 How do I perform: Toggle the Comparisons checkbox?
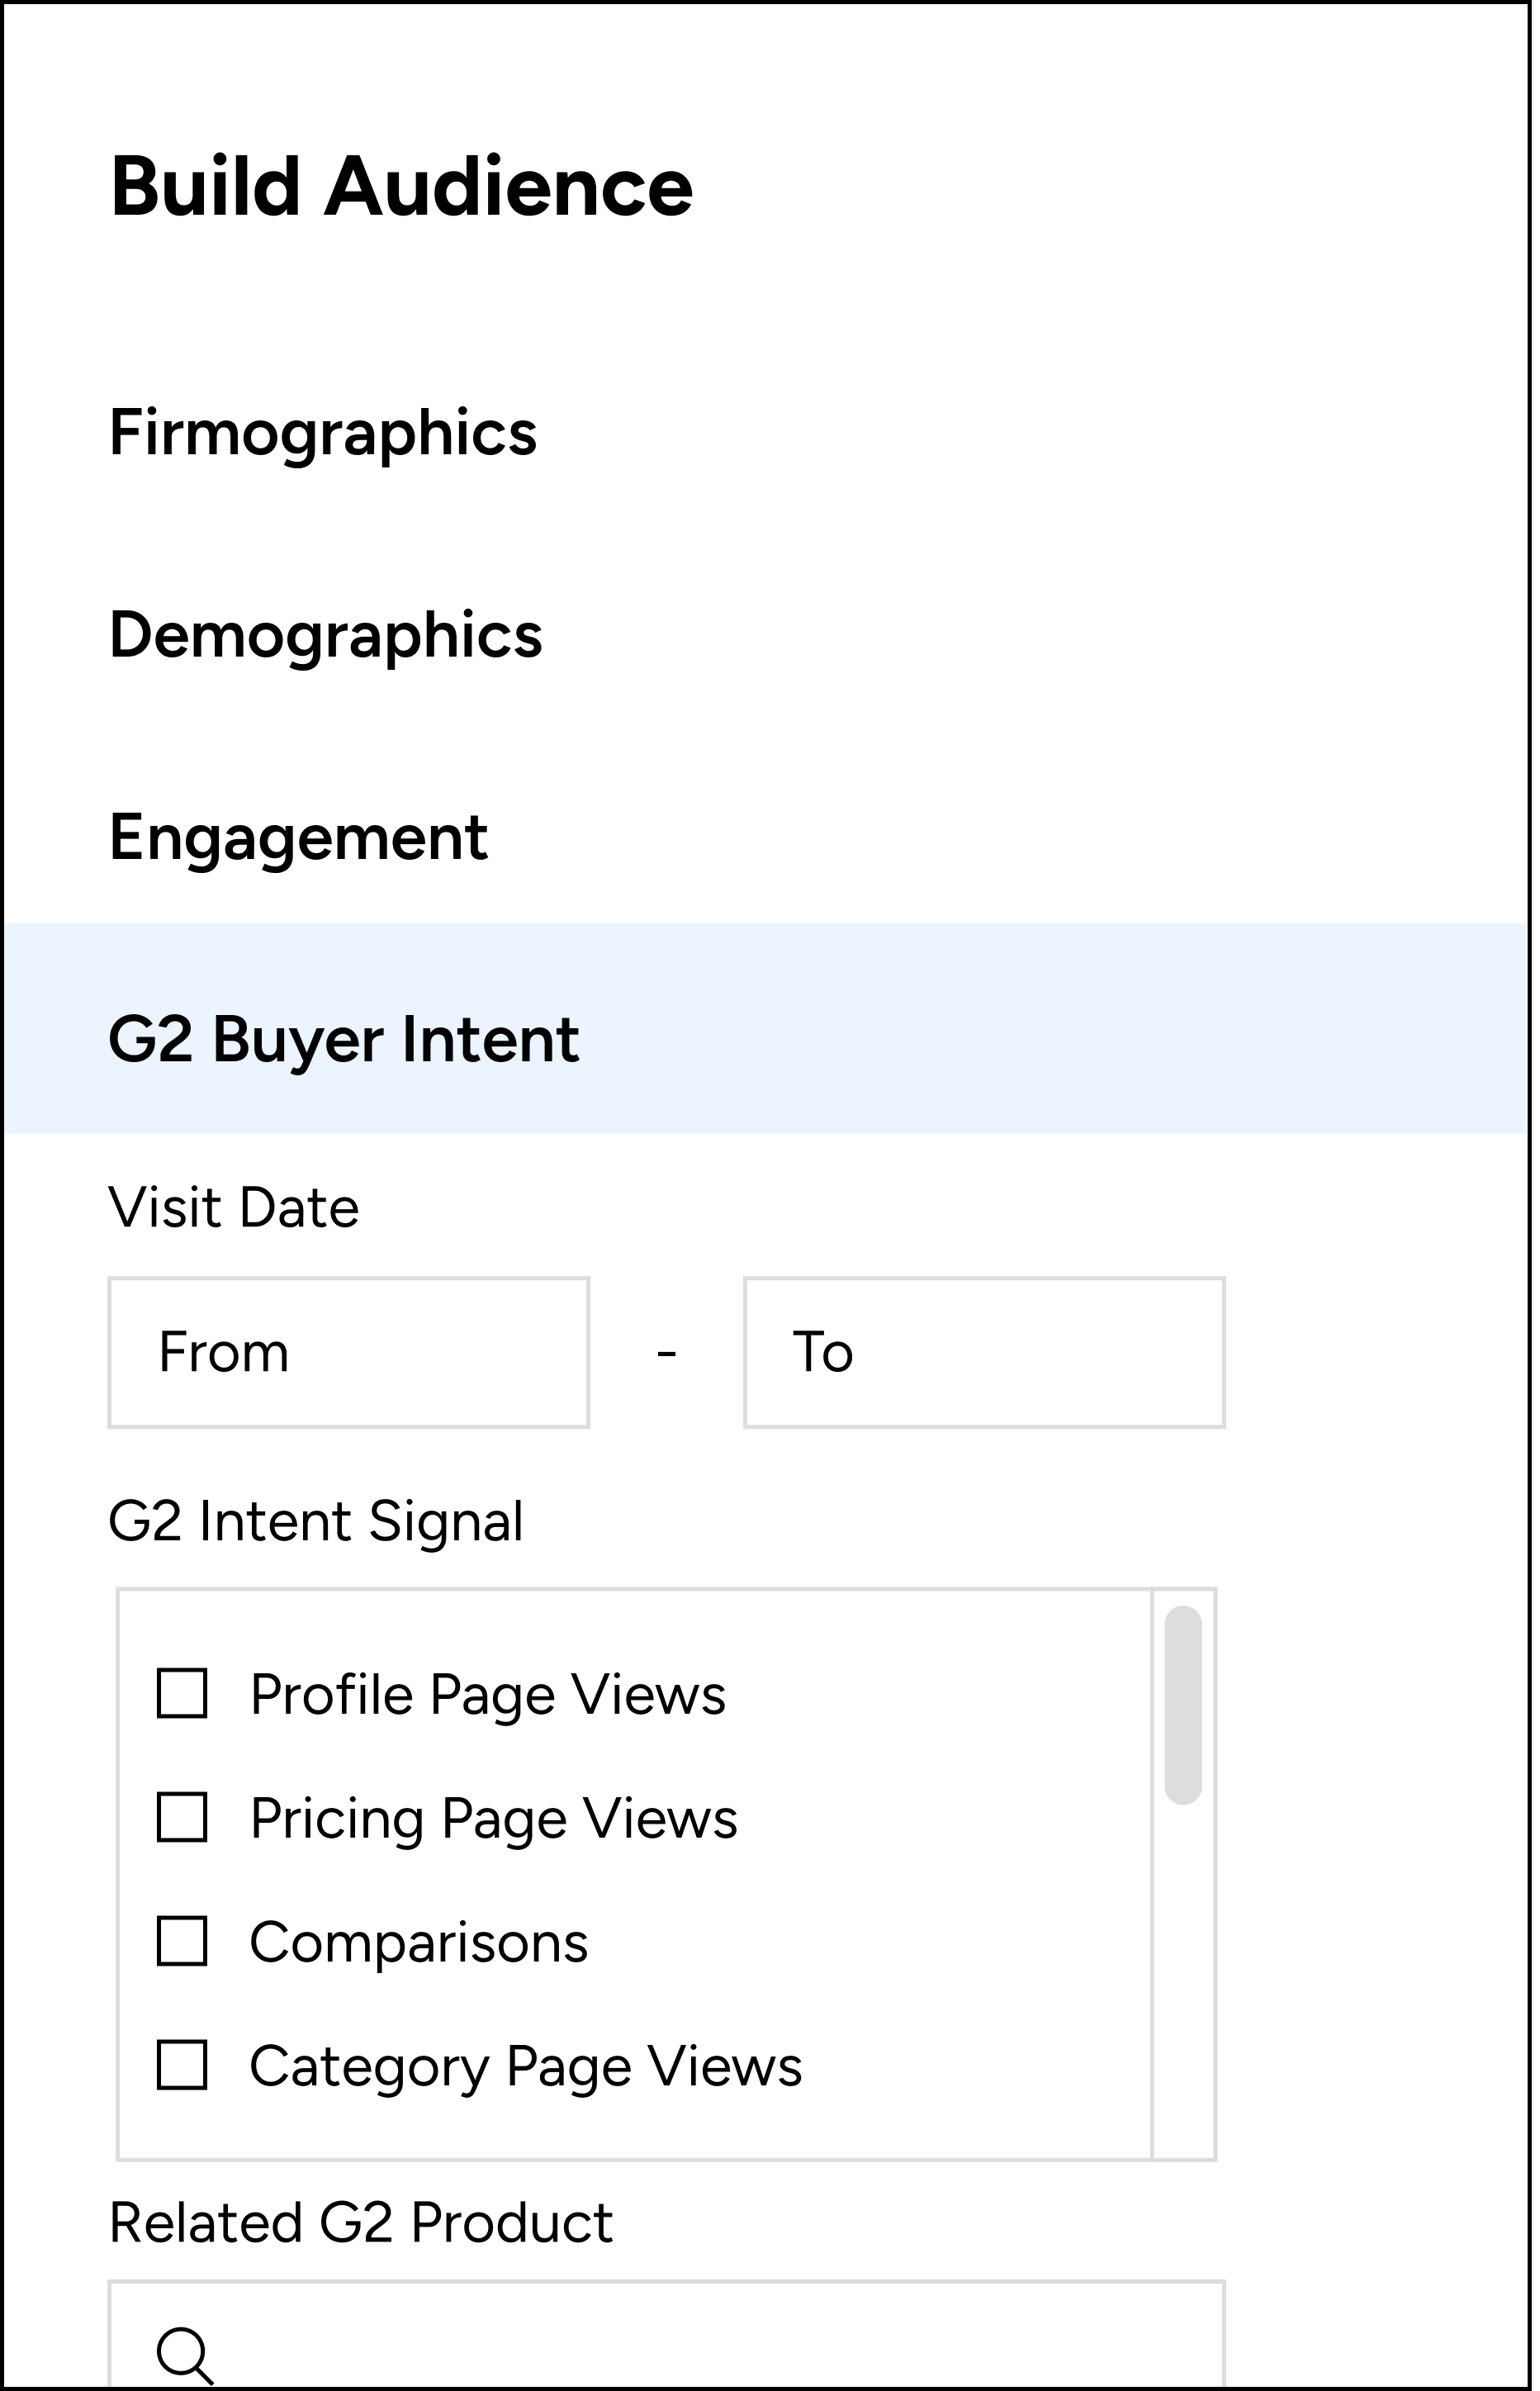(182, 1941)
